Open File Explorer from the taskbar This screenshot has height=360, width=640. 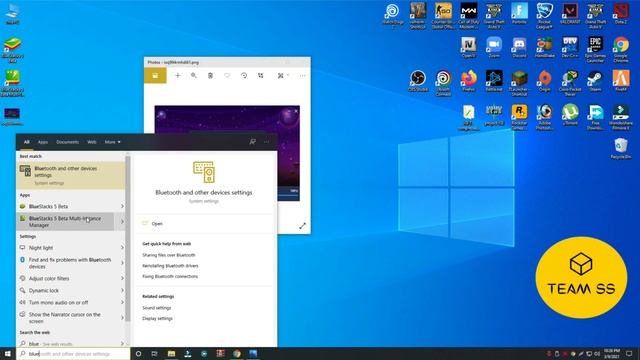(171, 353)
